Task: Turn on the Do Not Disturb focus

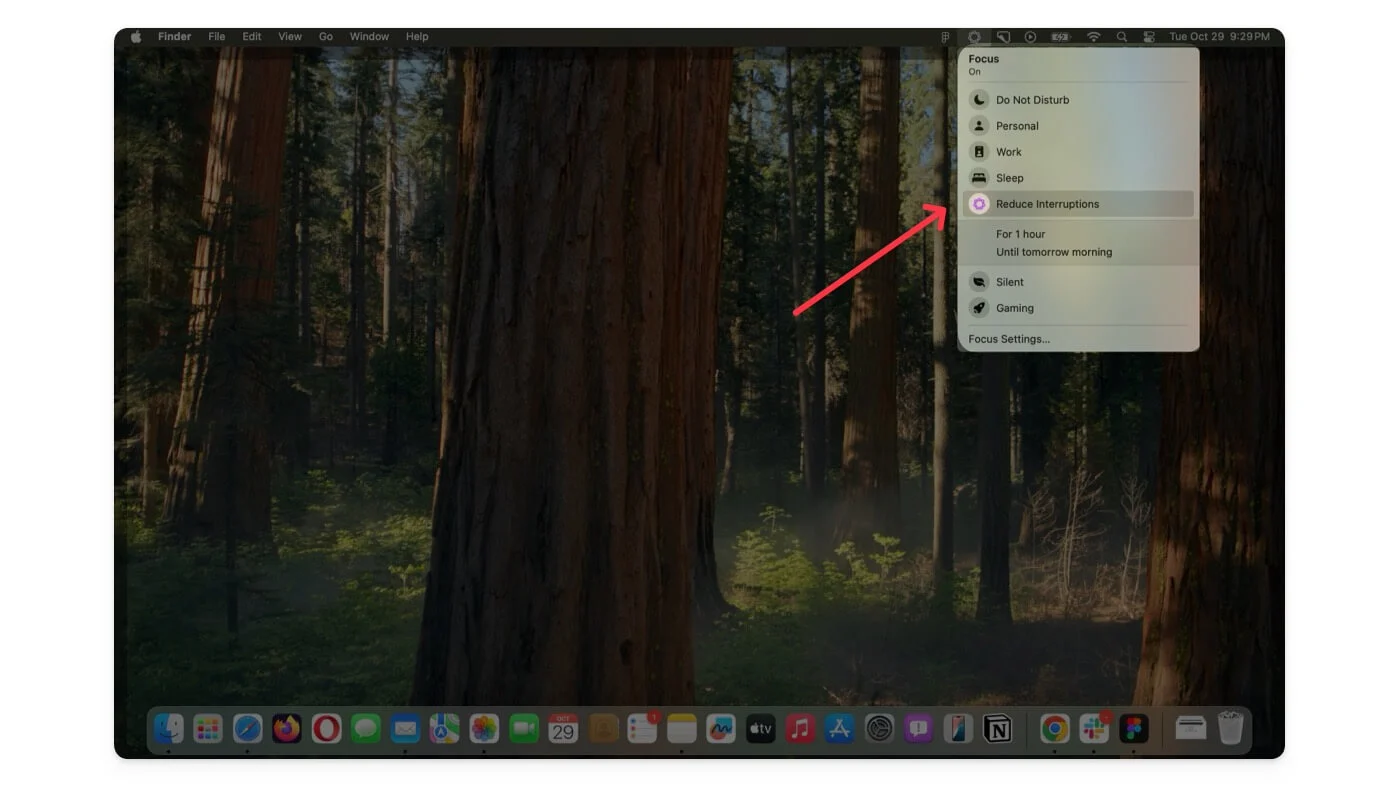Action: point(1078,100)
